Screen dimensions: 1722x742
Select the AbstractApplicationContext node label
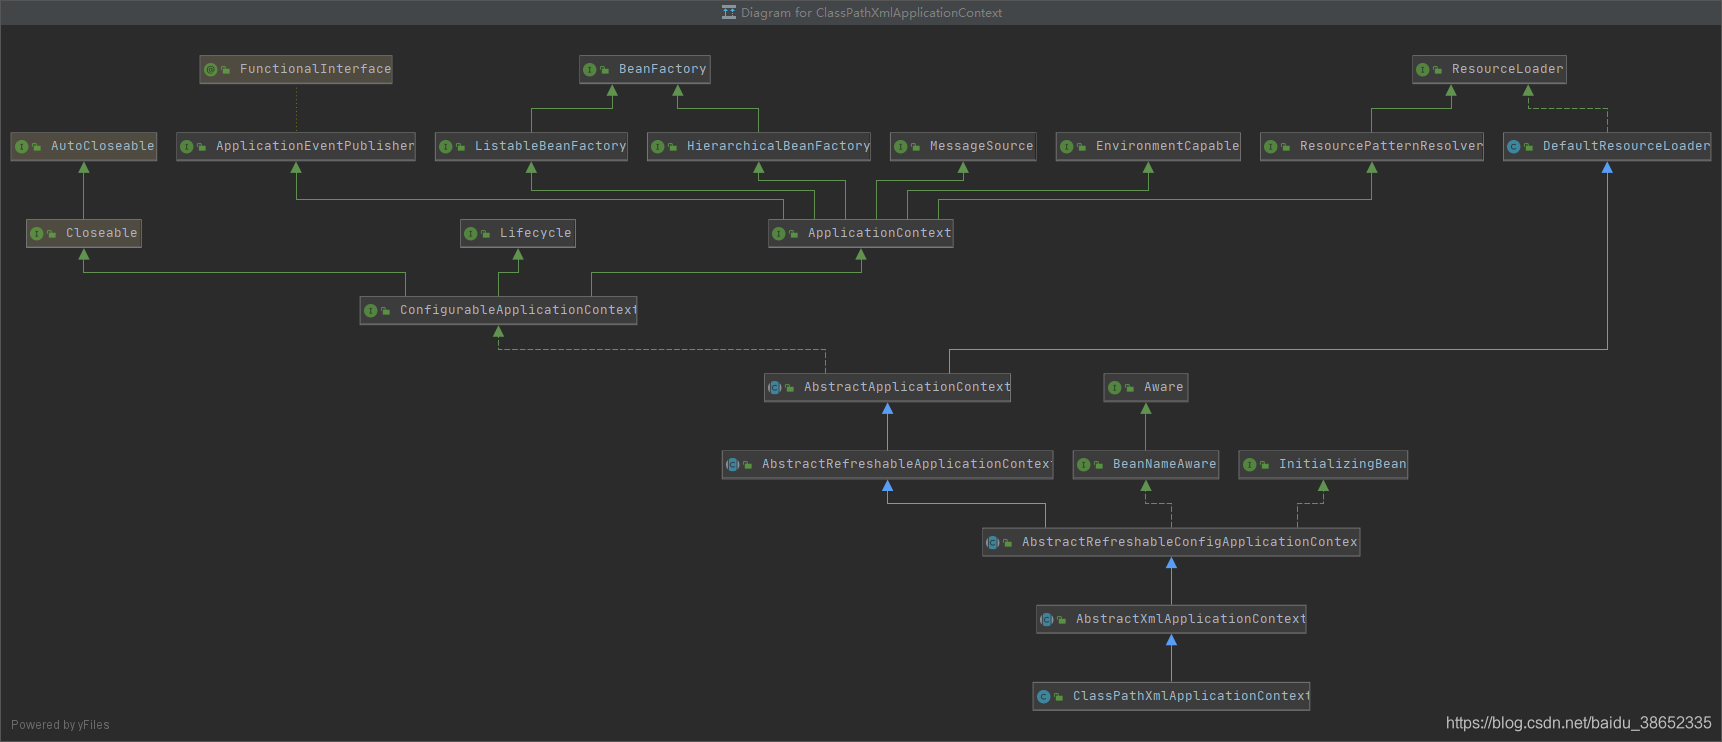[x=907, y=387]
